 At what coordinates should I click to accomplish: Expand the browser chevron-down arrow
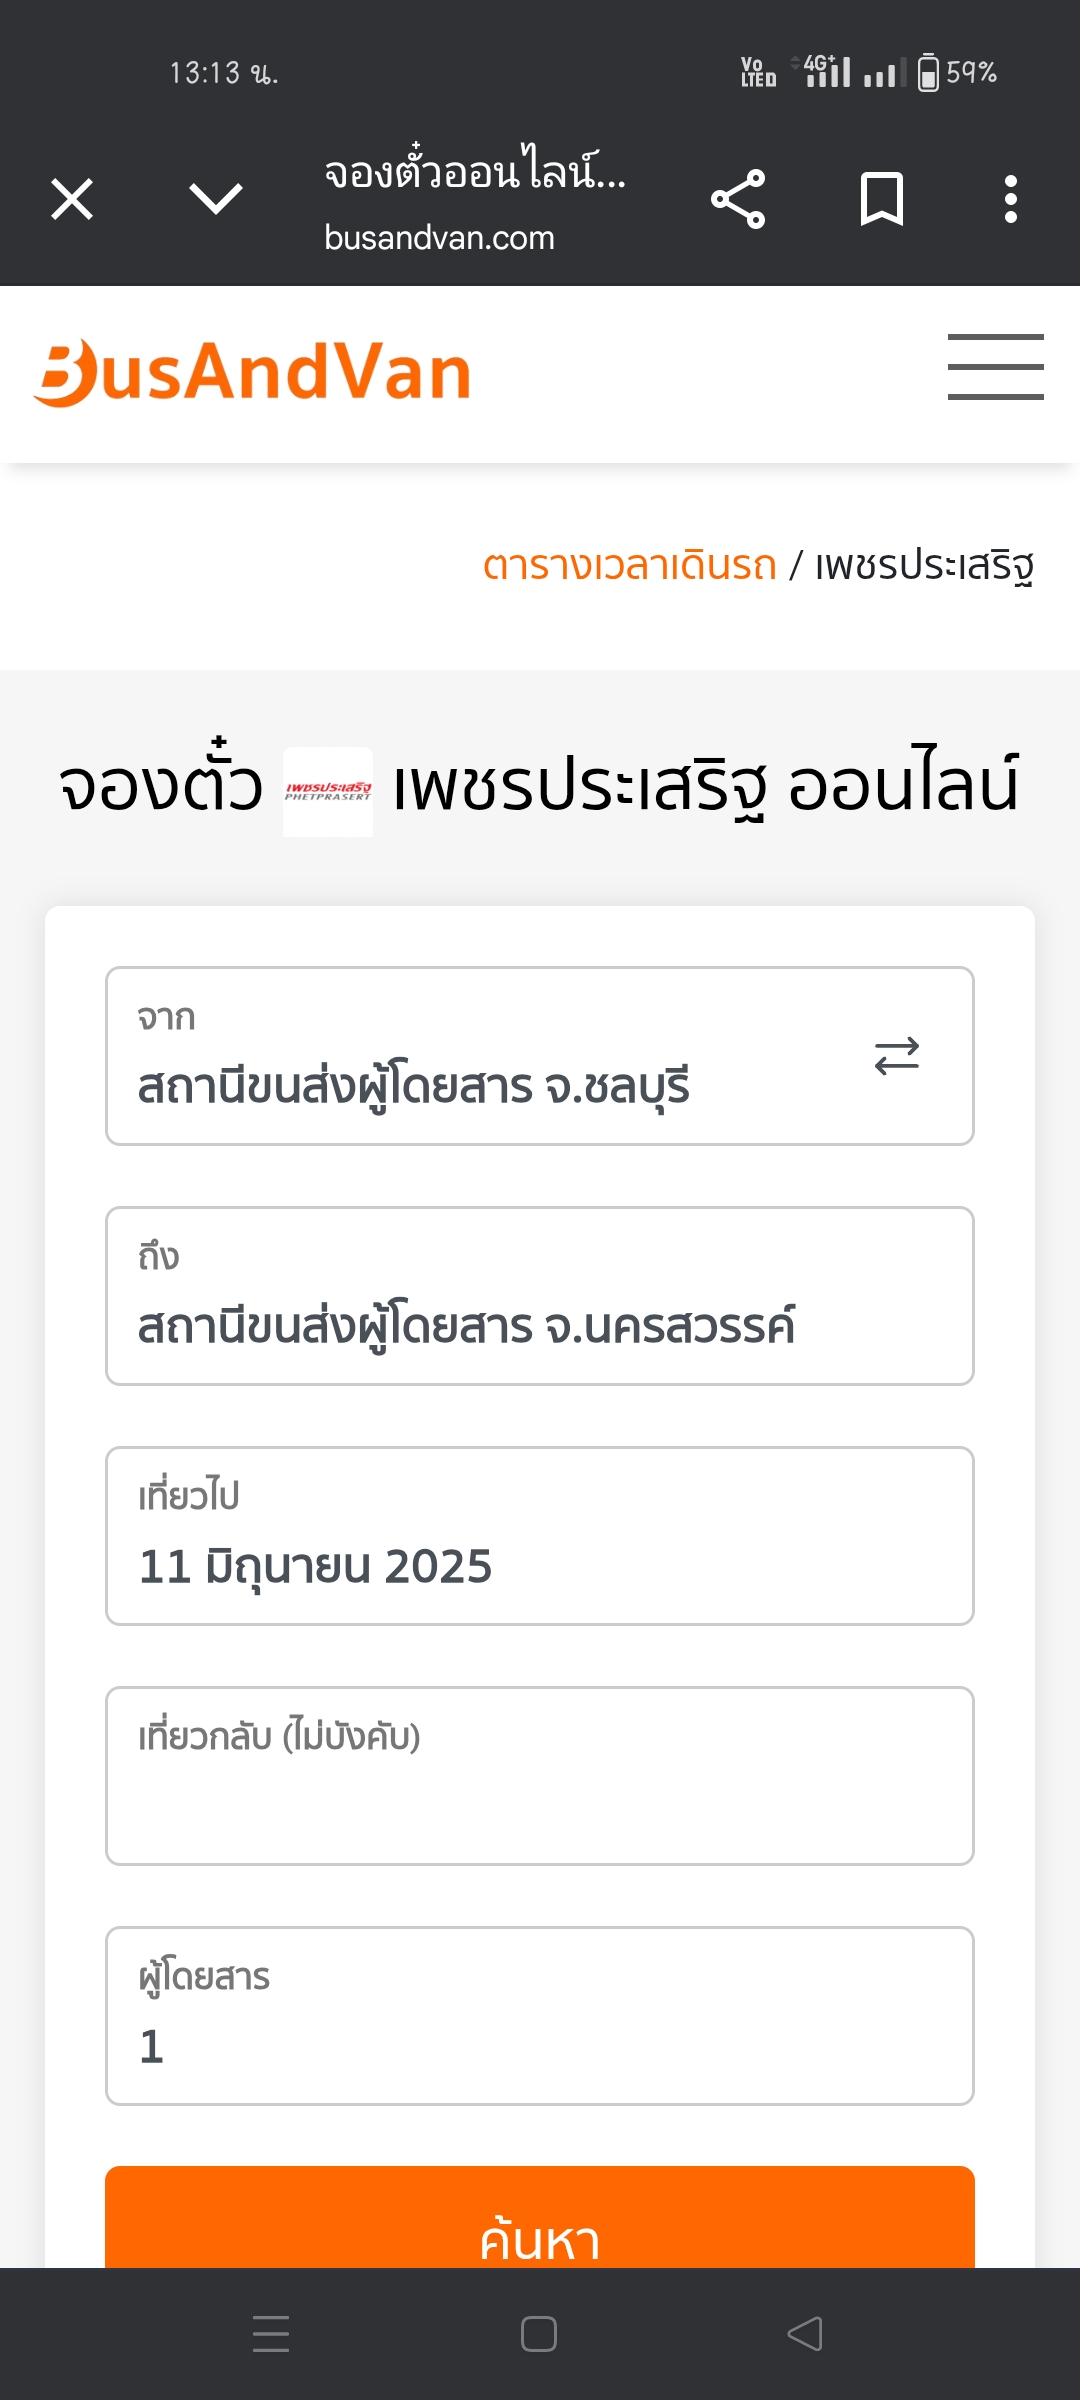tap(216, 199)
